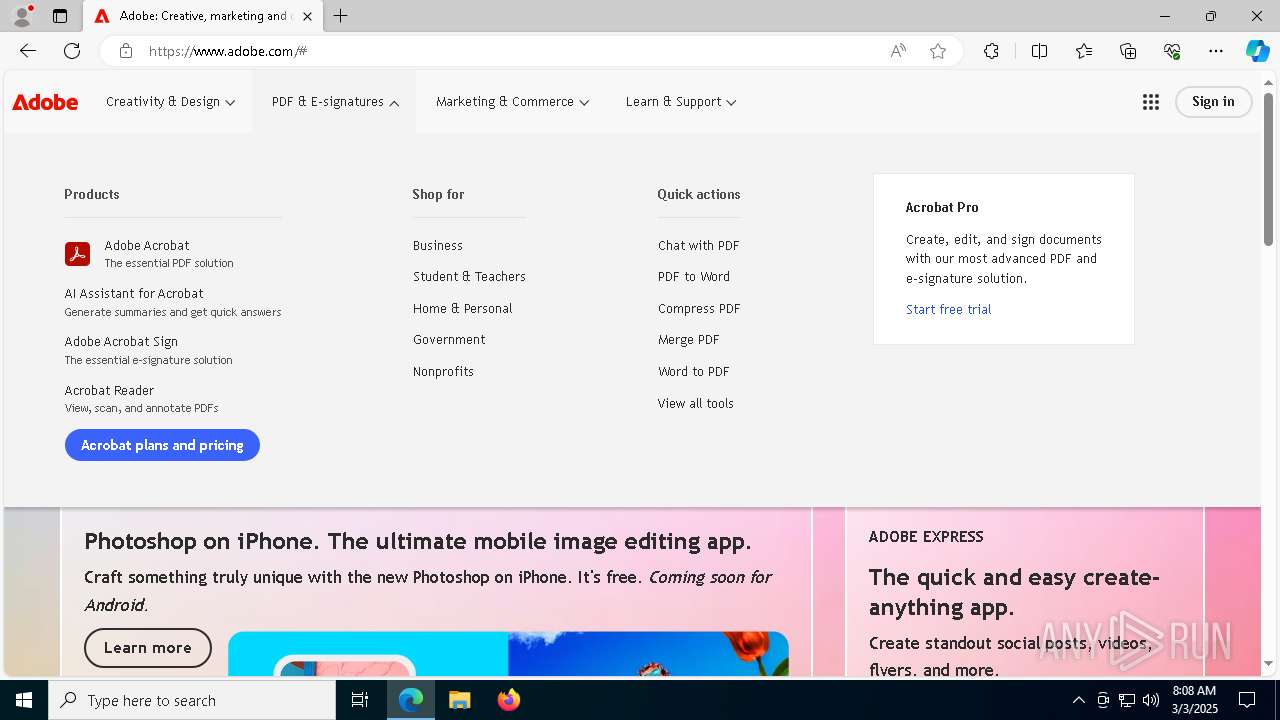Shop for Home & Personal
The width and height of the screenshot is (1280, 720).
coord(462,308)
